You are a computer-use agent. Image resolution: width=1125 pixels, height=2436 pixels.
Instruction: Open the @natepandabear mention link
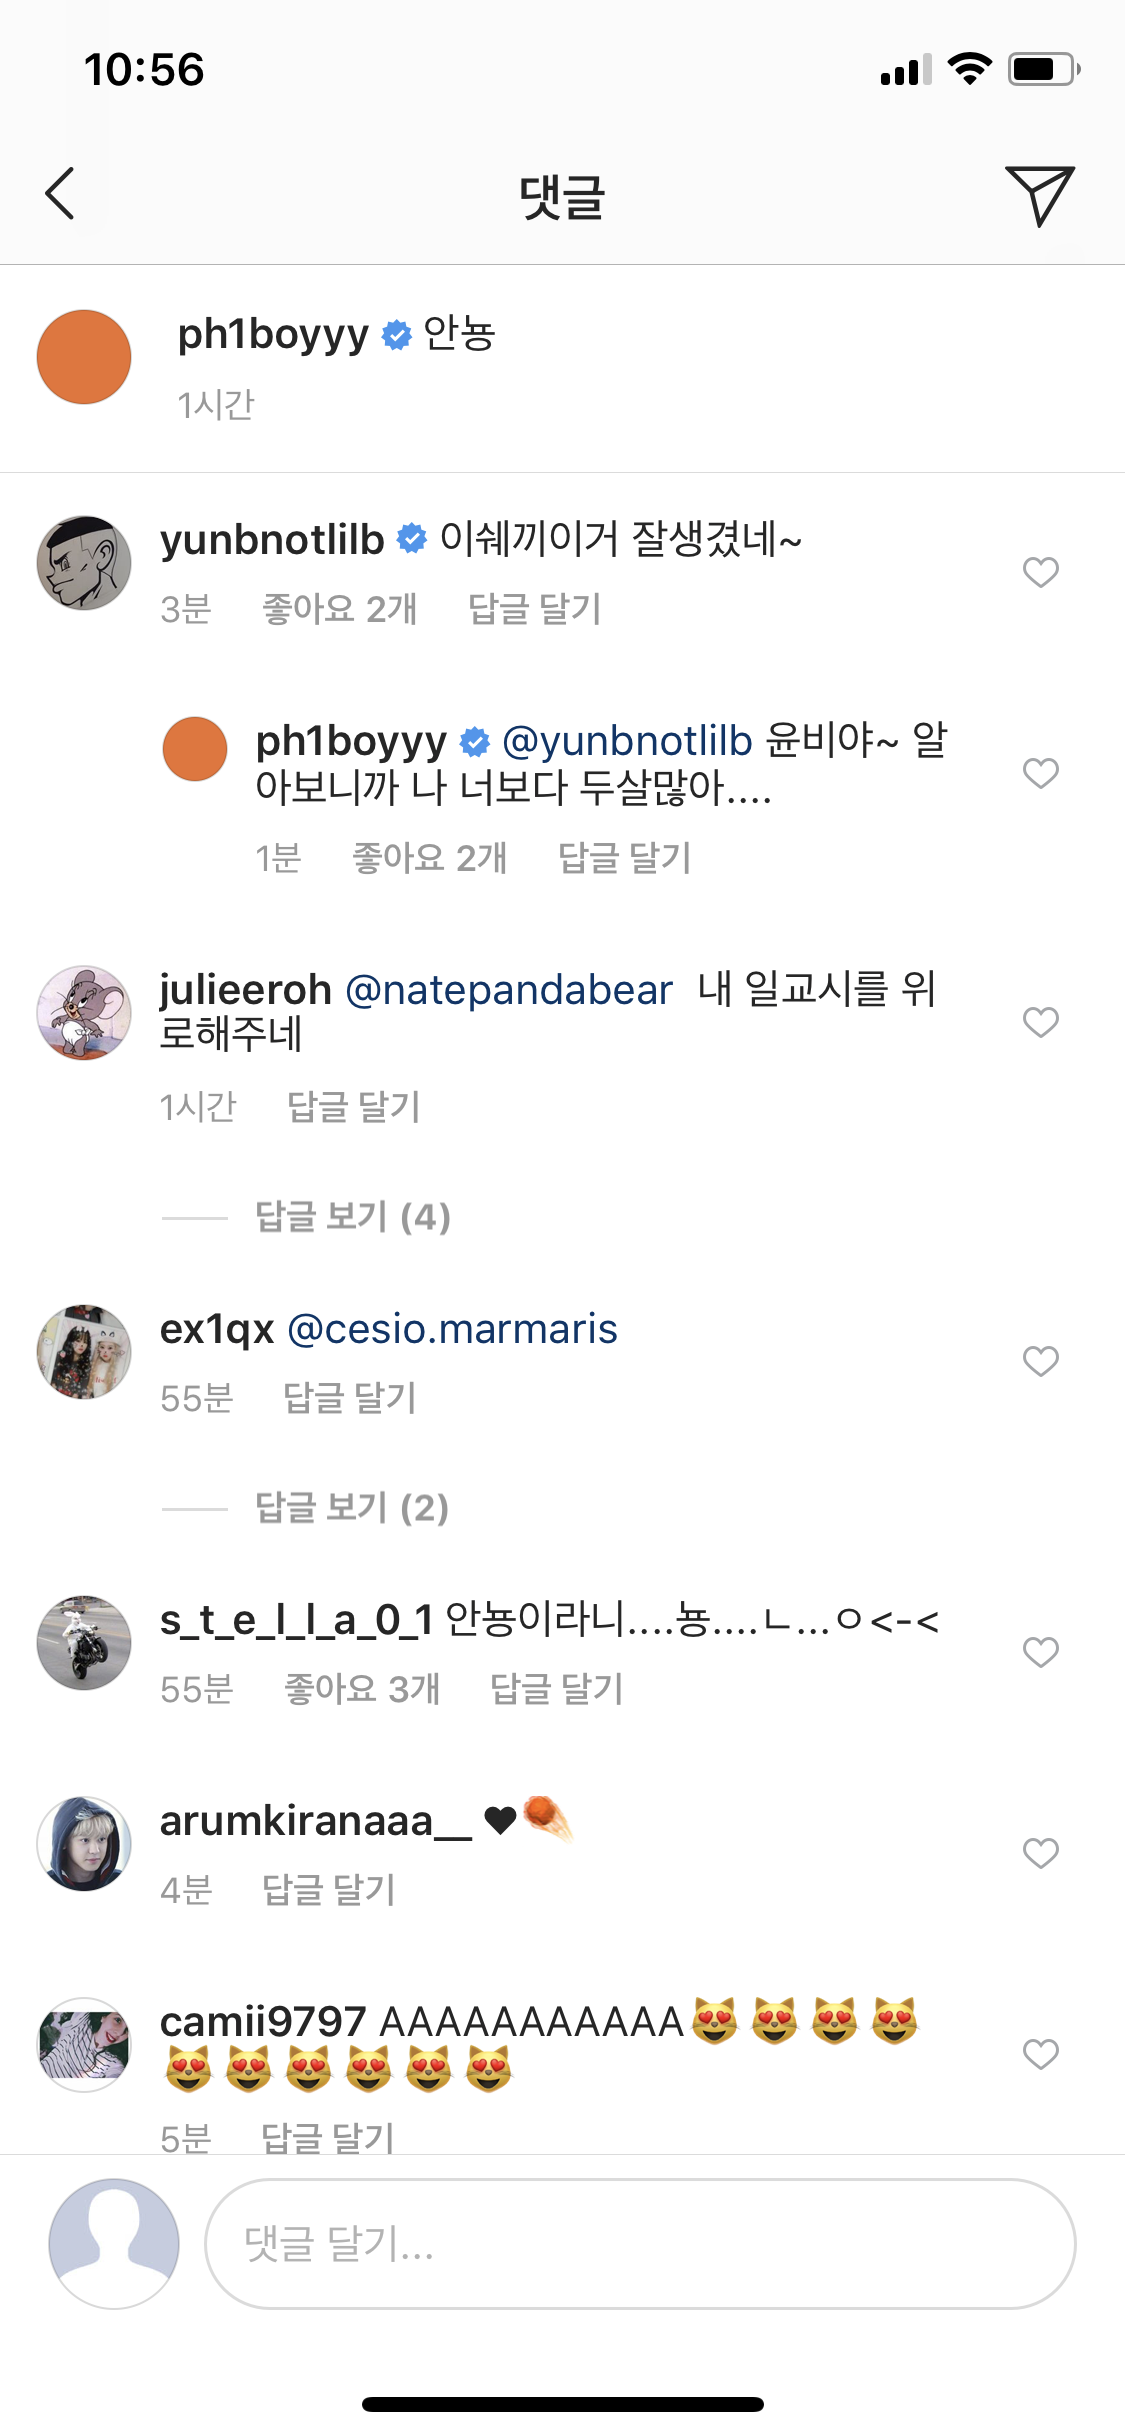coord(509,990)
